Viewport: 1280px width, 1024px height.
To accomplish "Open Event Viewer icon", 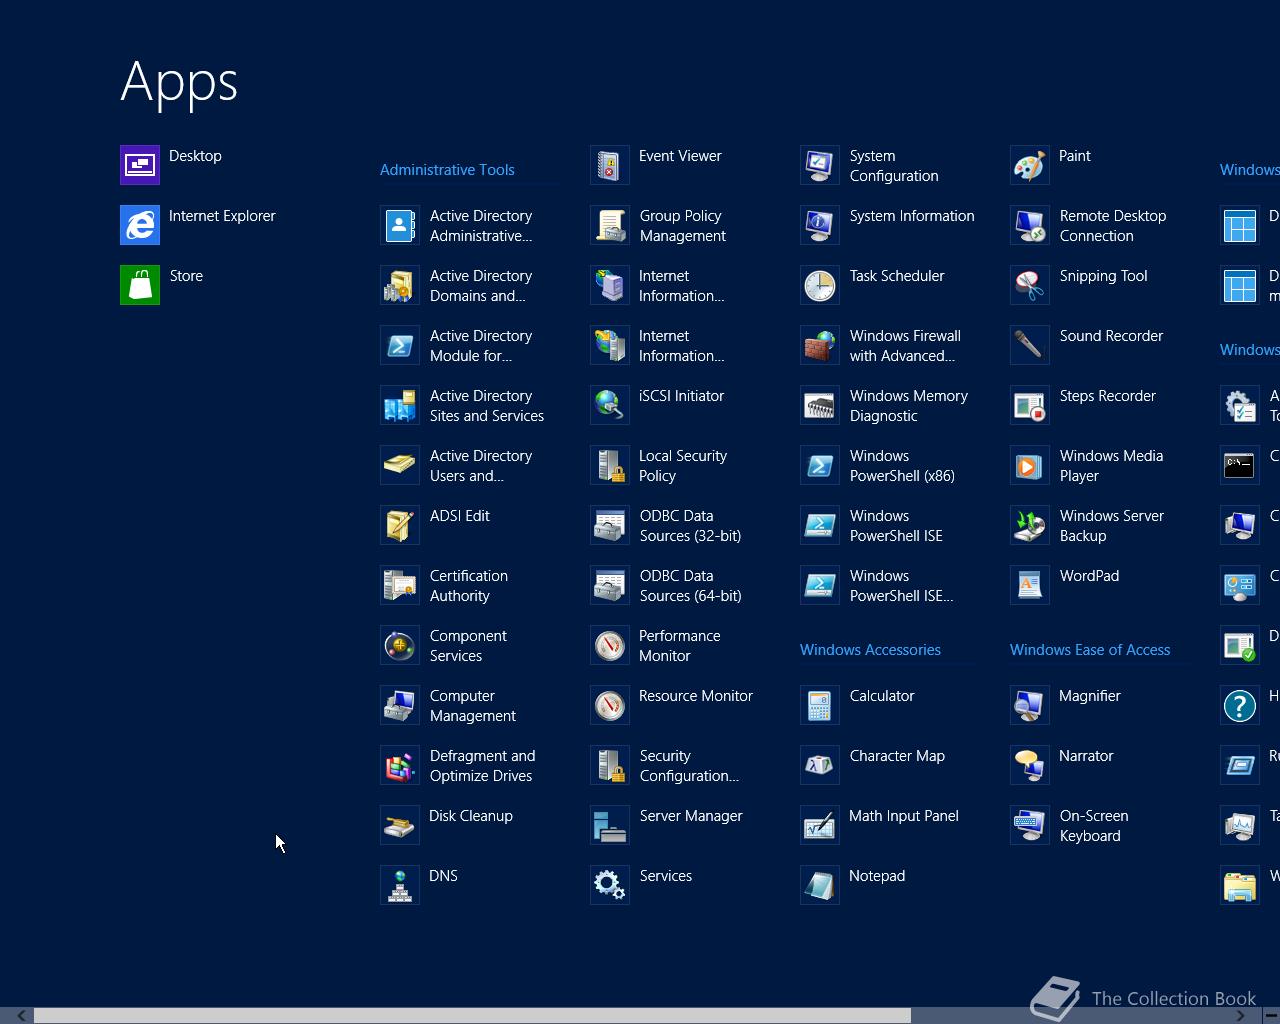I will pos(610,165).
